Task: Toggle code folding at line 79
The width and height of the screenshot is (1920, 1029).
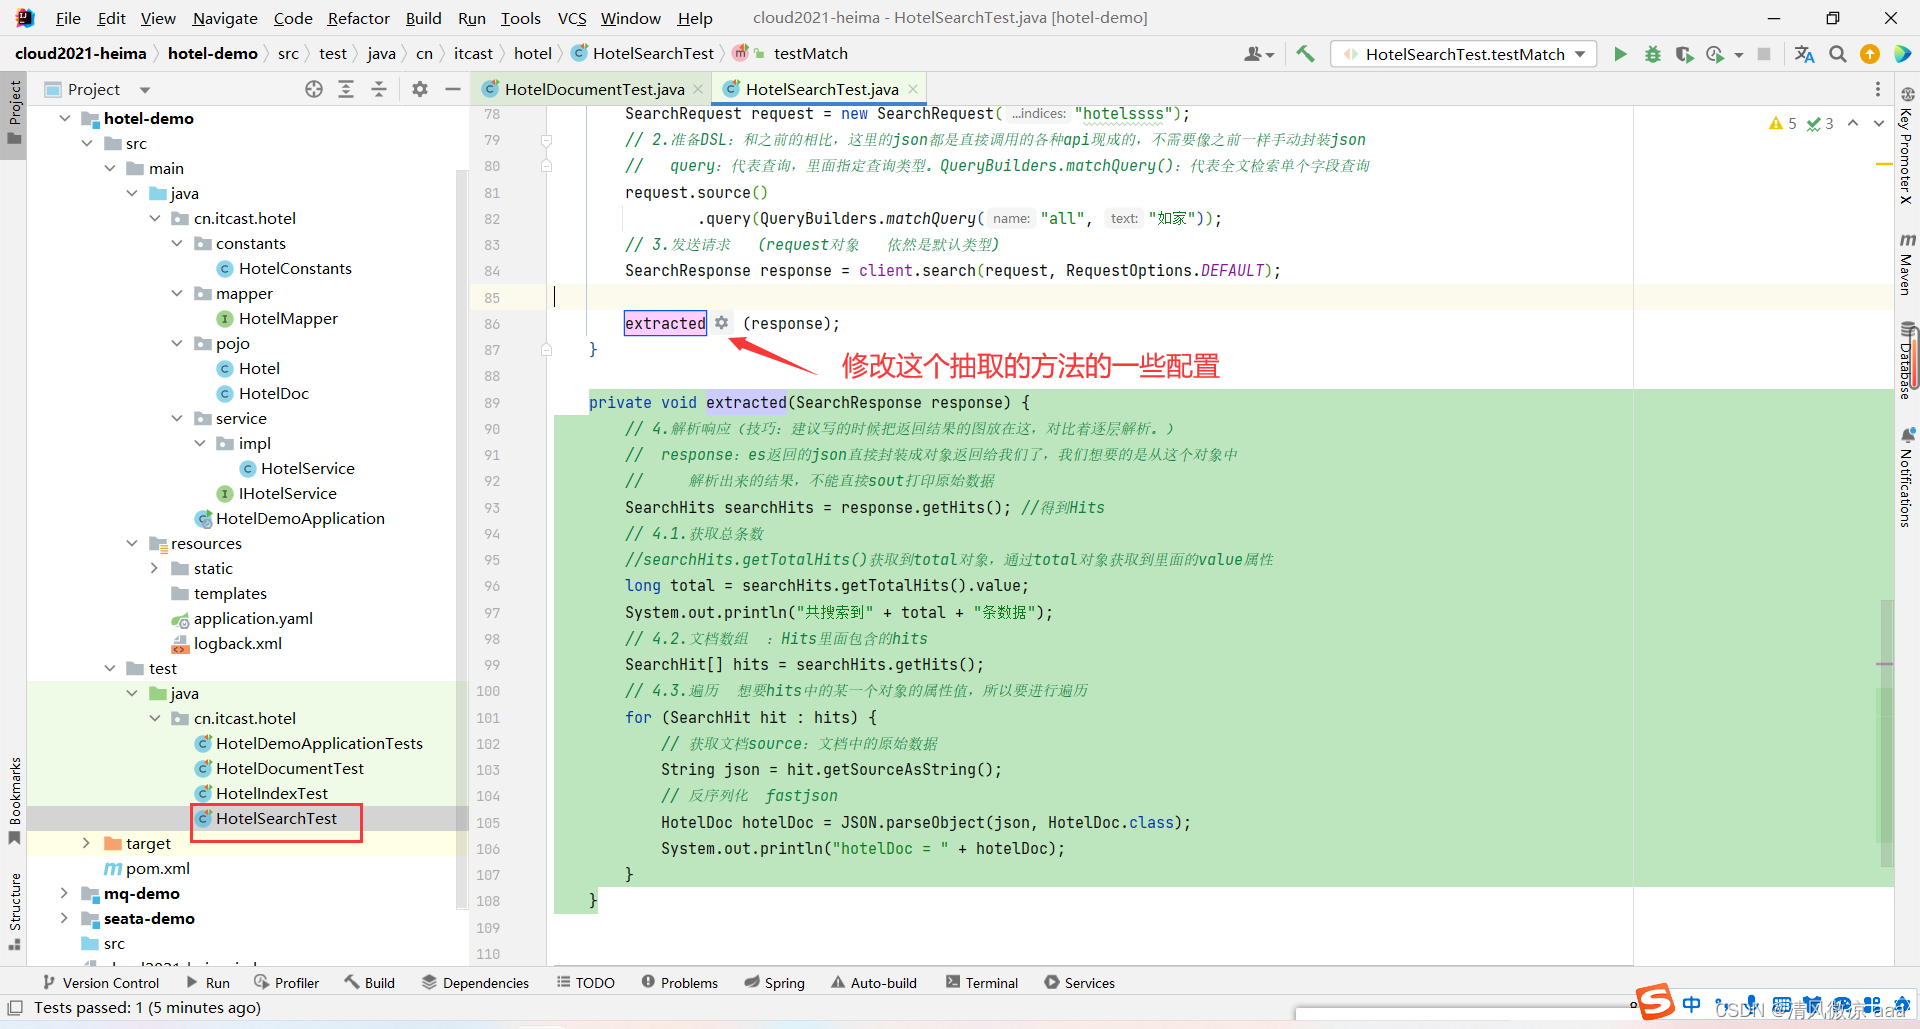Action: coord(547,140)
